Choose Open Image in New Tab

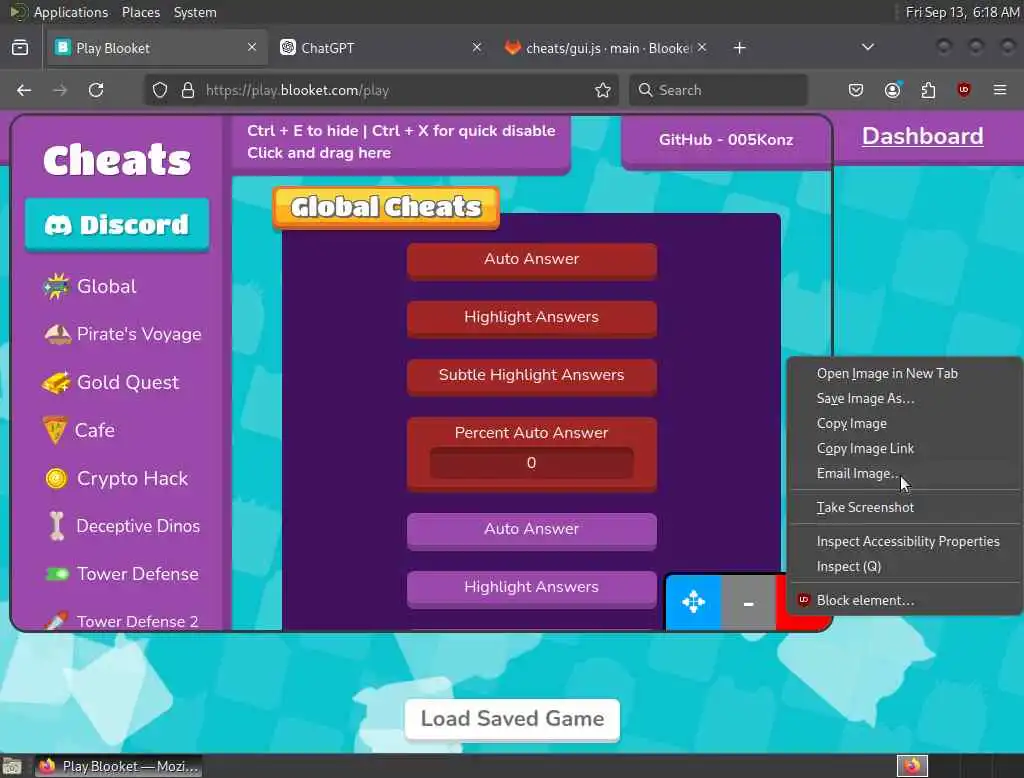[x=905, y=374]
